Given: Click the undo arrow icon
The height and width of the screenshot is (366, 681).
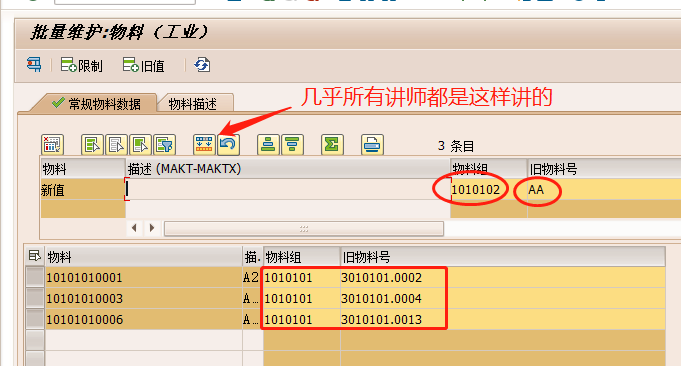Looking at the screenshot, I should point(228,145).
